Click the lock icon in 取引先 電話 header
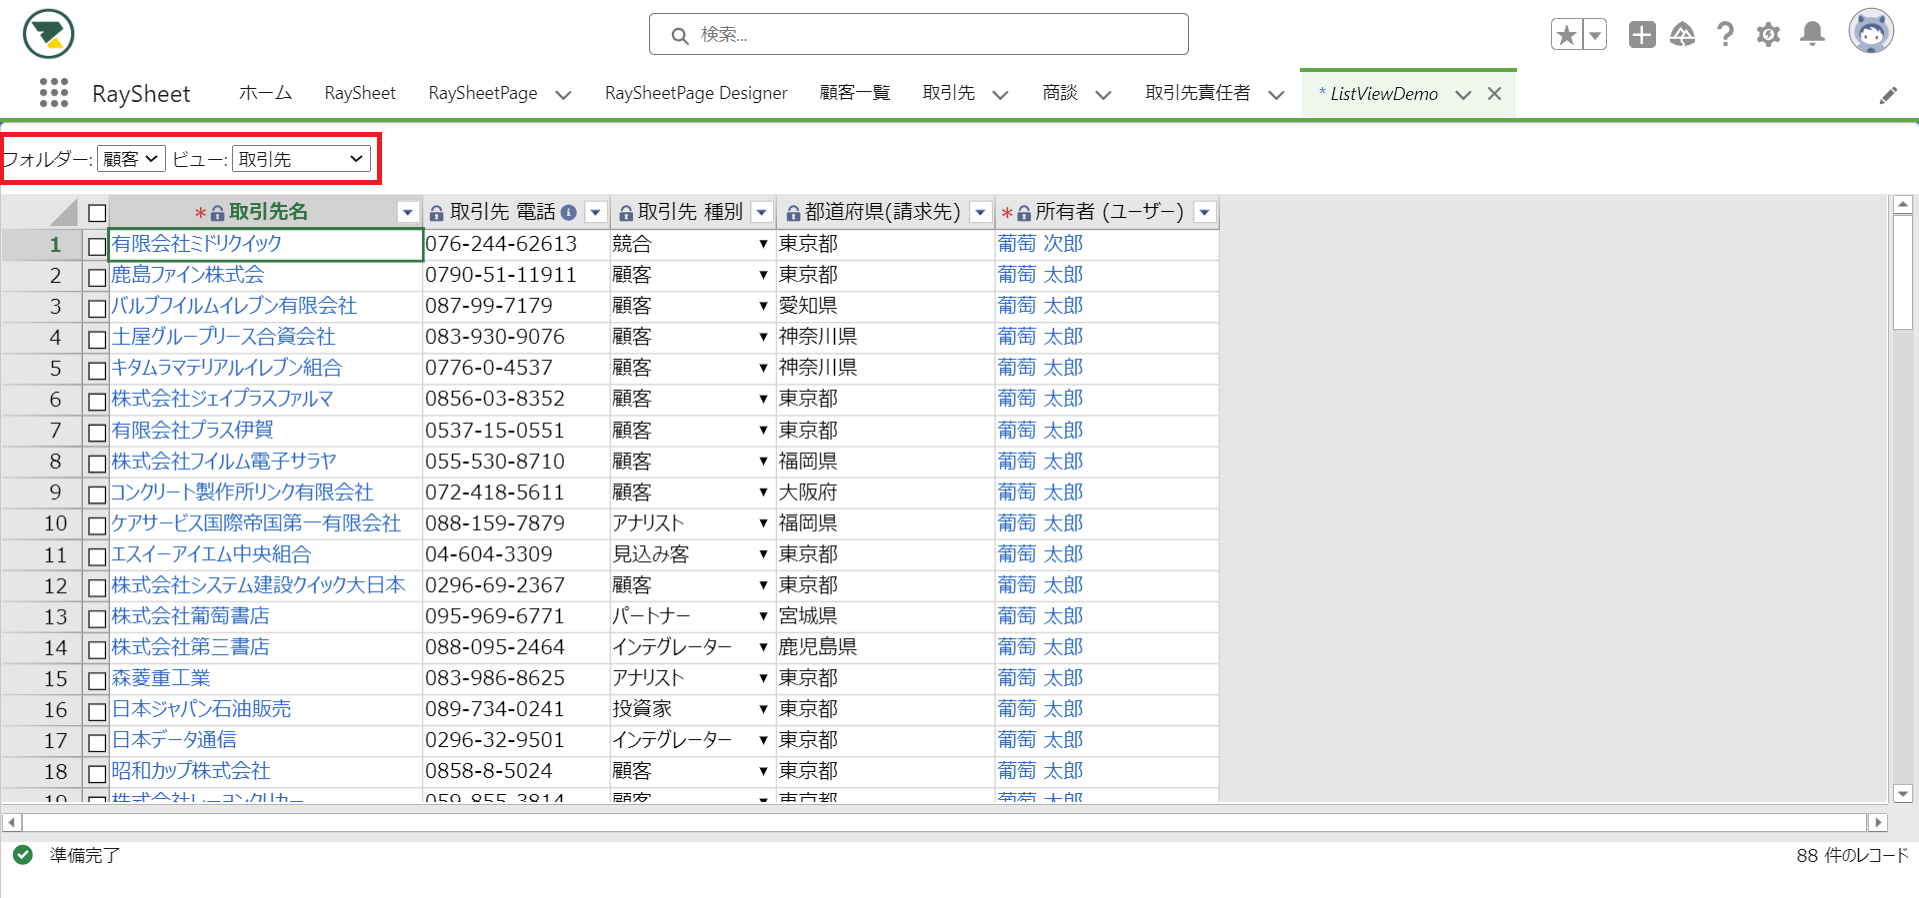The height and width of the screenshot is (898, 1919). [437, 213]
